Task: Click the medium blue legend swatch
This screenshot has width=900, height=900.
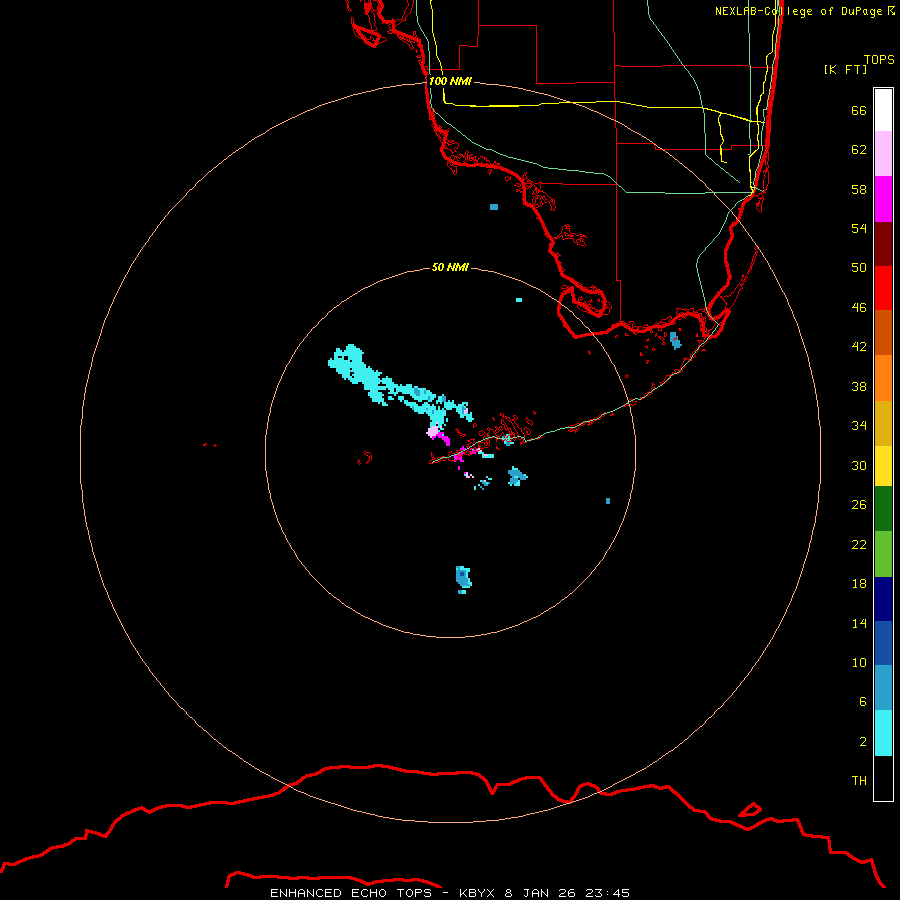Action: click(883, 643)
